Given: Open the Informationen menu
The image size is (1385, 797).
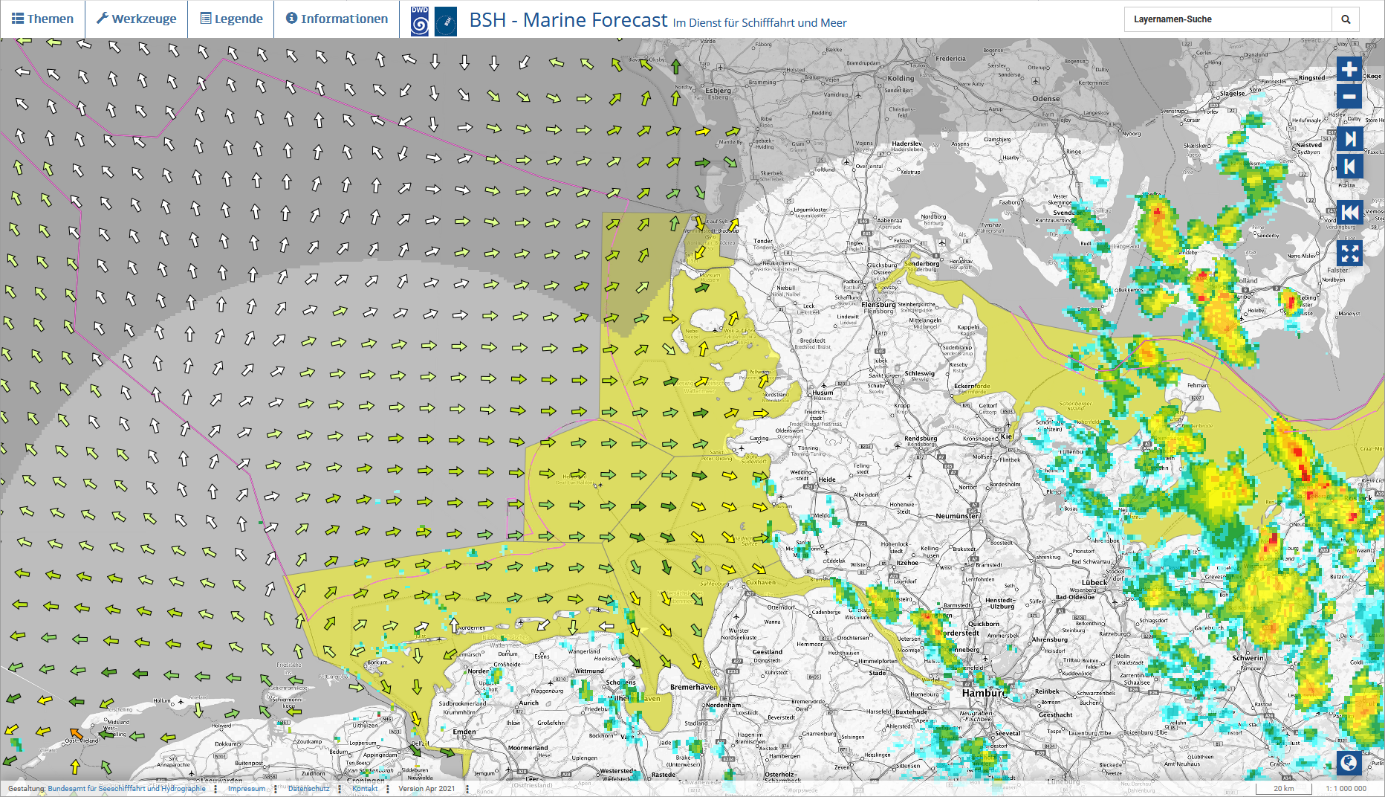Looking at the screenshot, I should (x=336, y=19).
